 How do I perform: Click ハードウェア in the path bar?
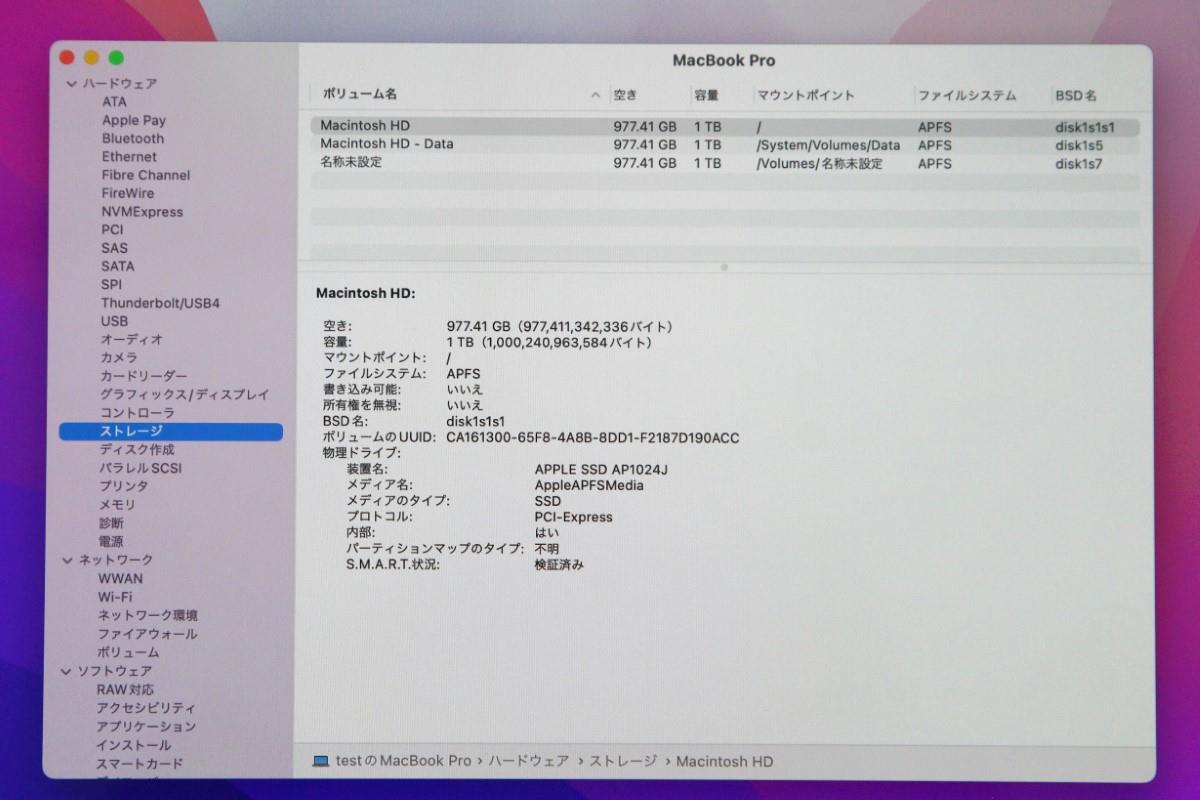coord(529,762)
